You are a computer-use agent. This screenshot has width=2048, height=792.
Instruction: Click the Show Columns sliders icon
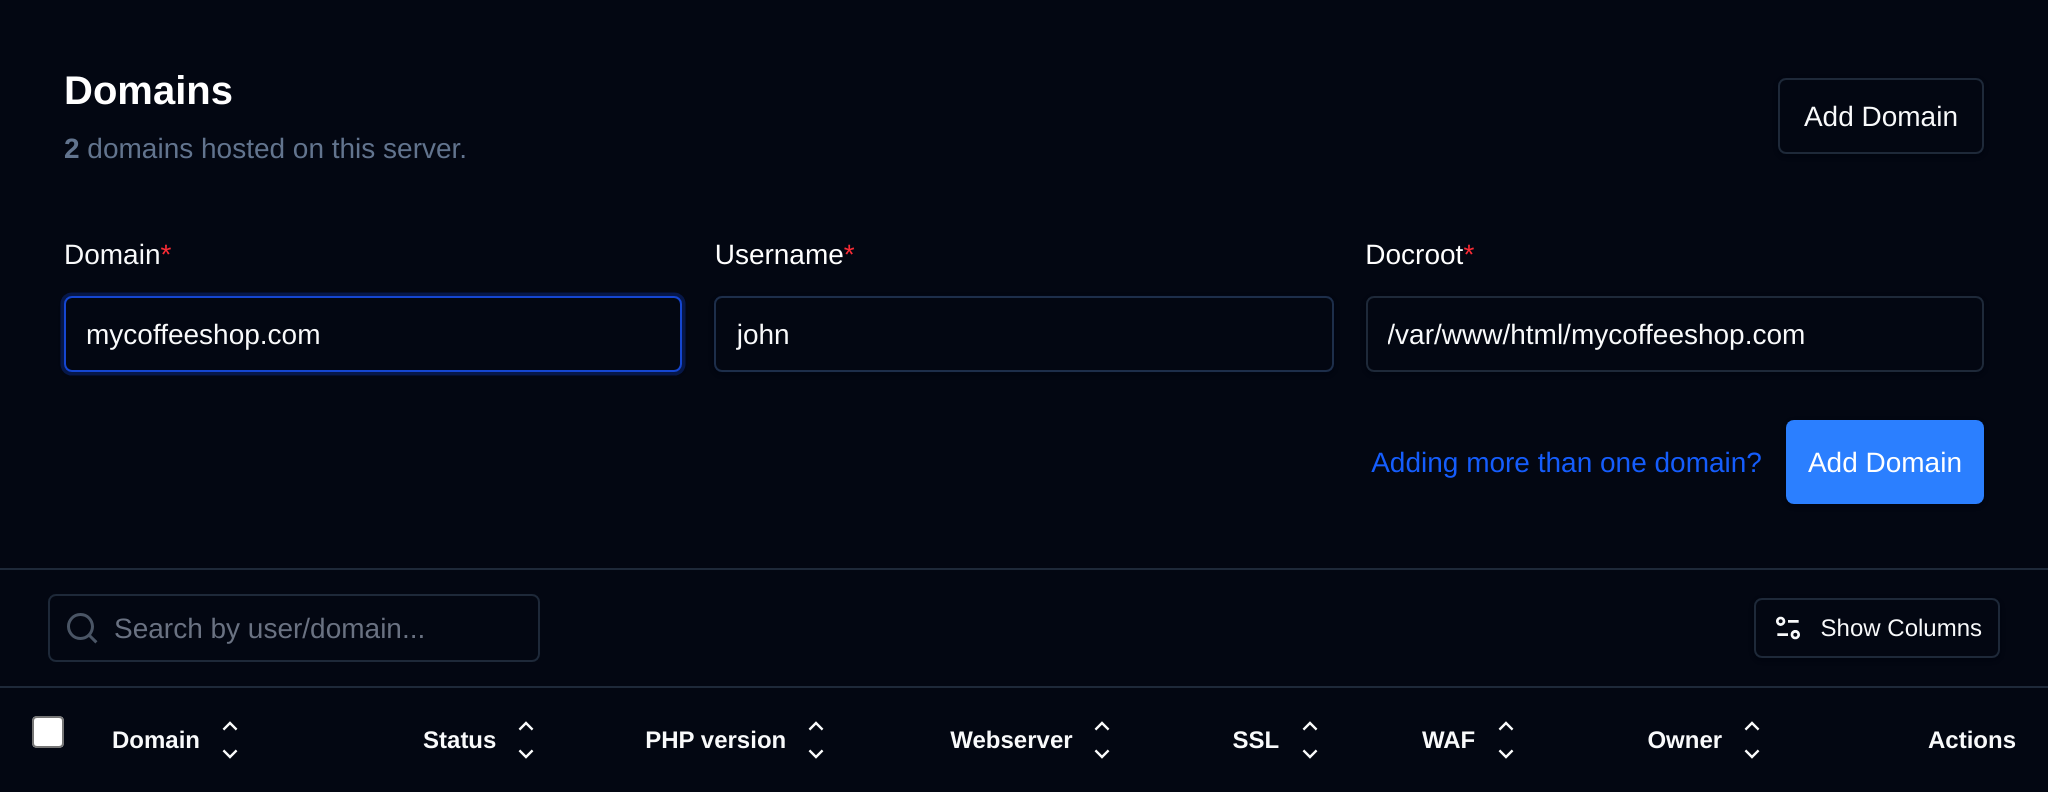1788,628
